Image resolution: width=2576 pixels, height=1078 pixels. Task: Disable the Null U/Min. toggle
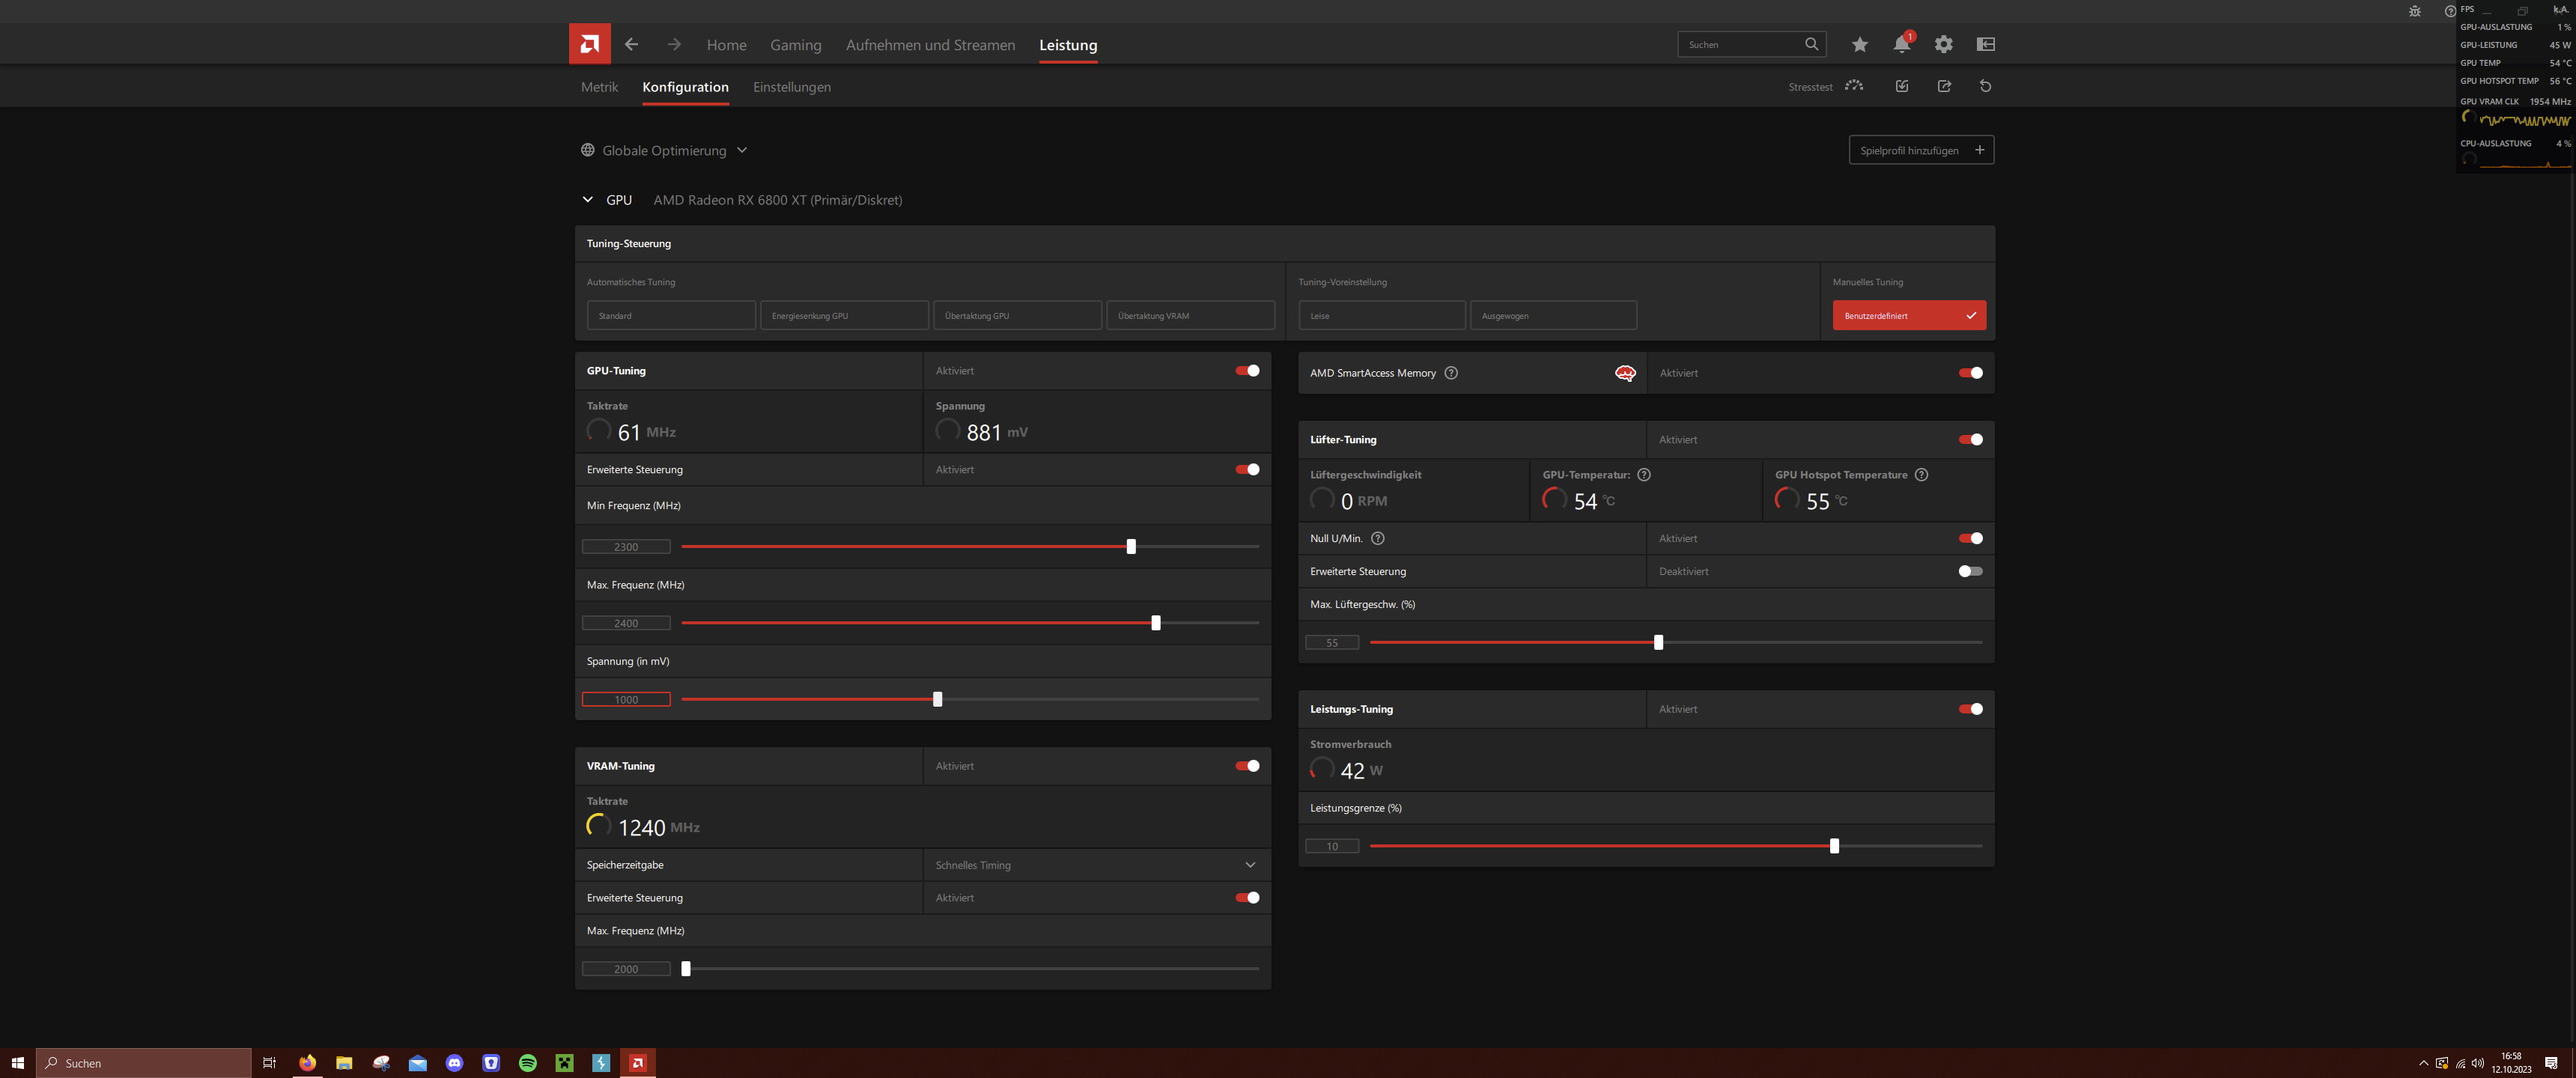click(x=1970, y=538)
